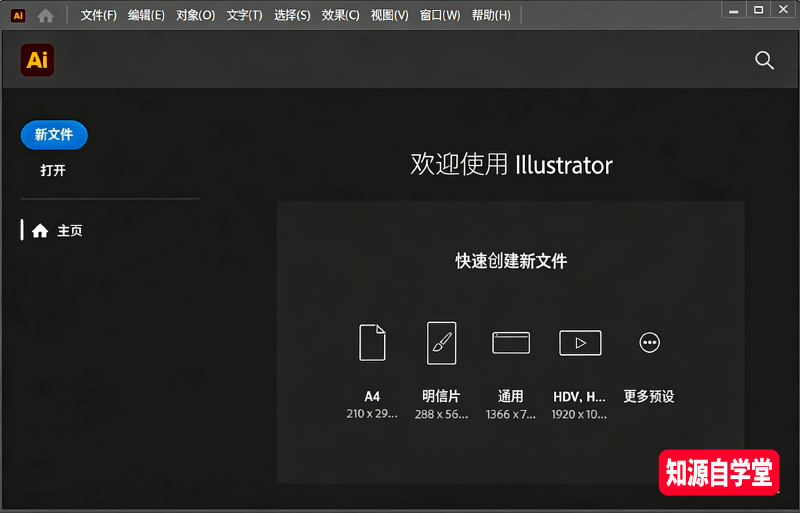Click the 更多预设 label

[649, 396]
